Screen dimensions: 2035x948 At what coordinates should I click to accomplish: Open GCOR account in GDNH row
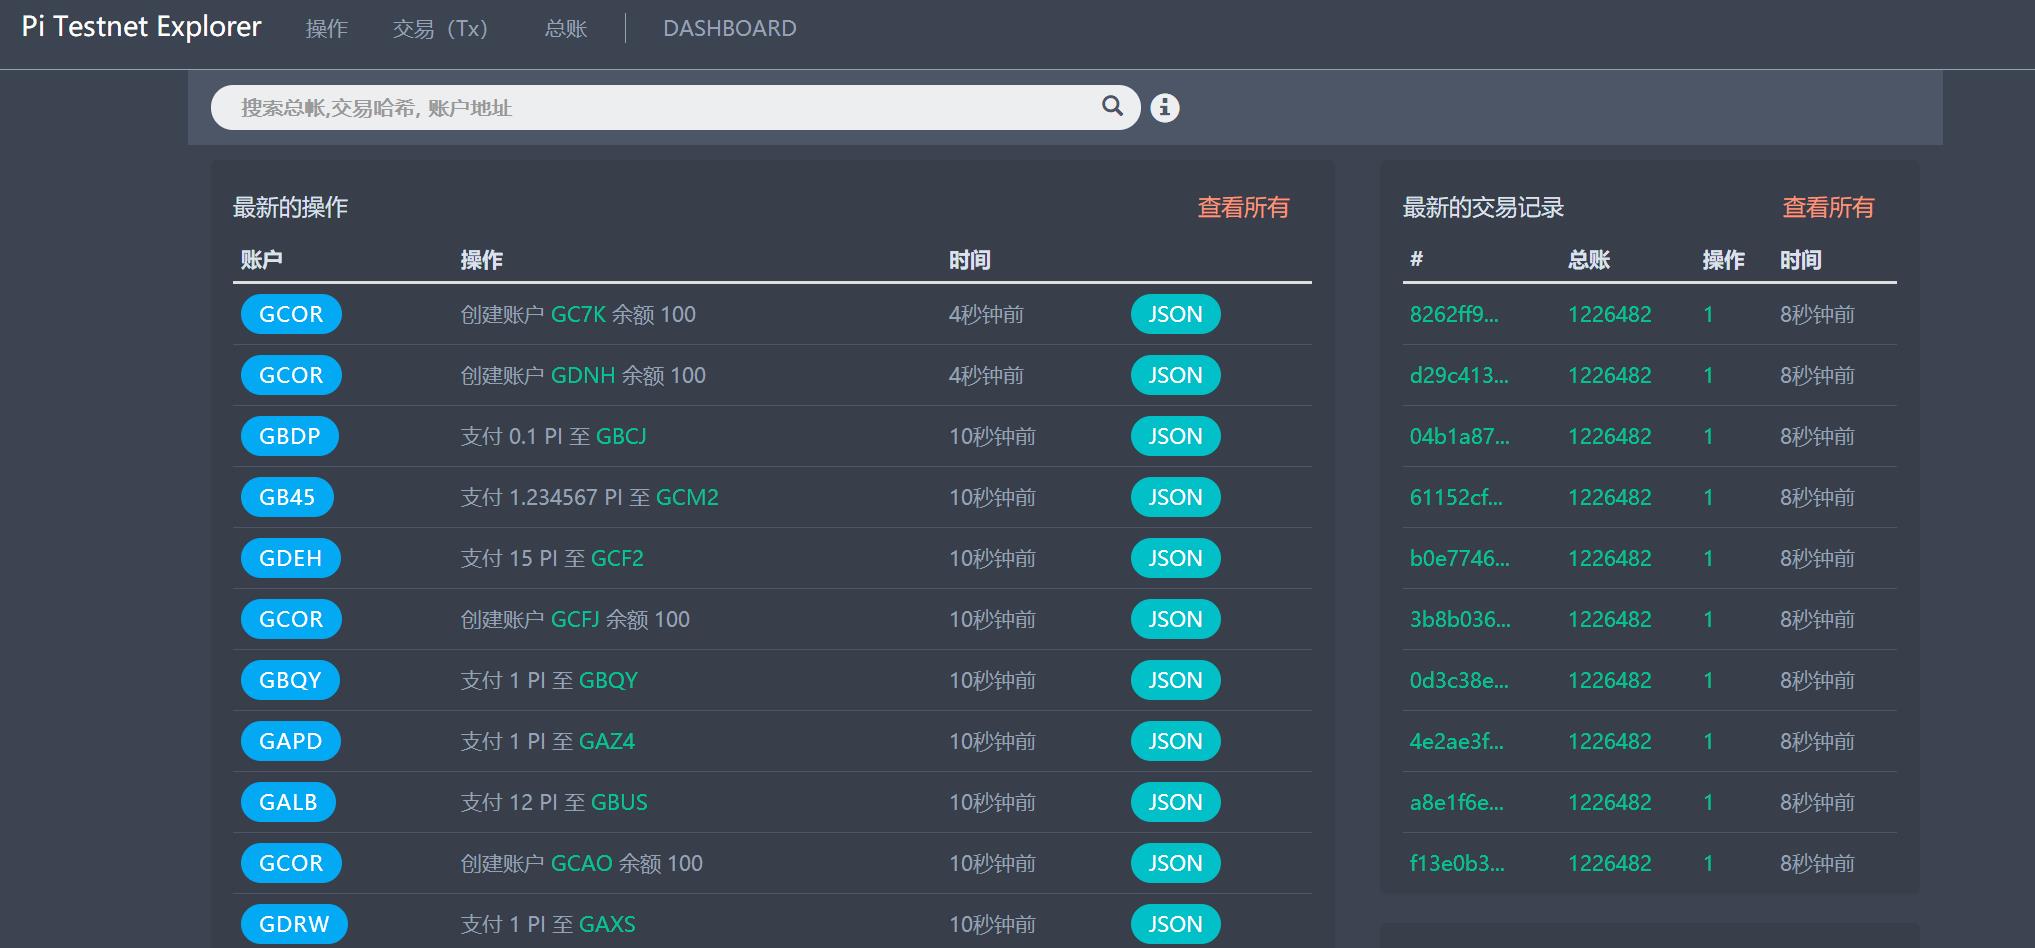(291, 375)
